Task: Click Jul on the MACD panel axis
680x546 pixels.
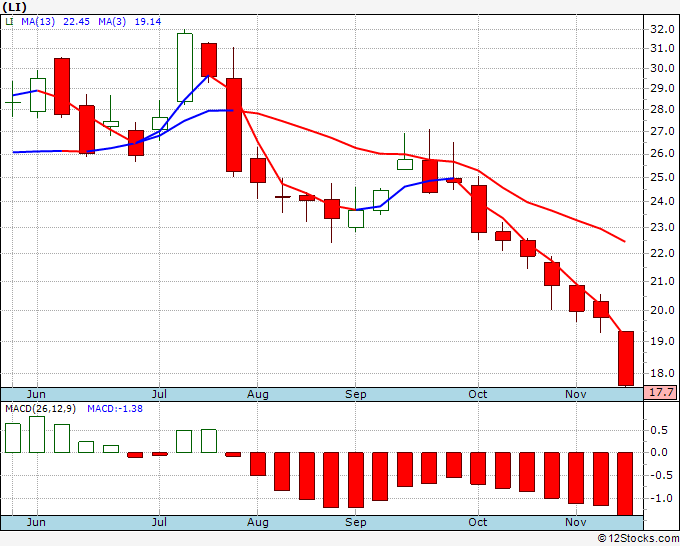Action: point(159,522)
